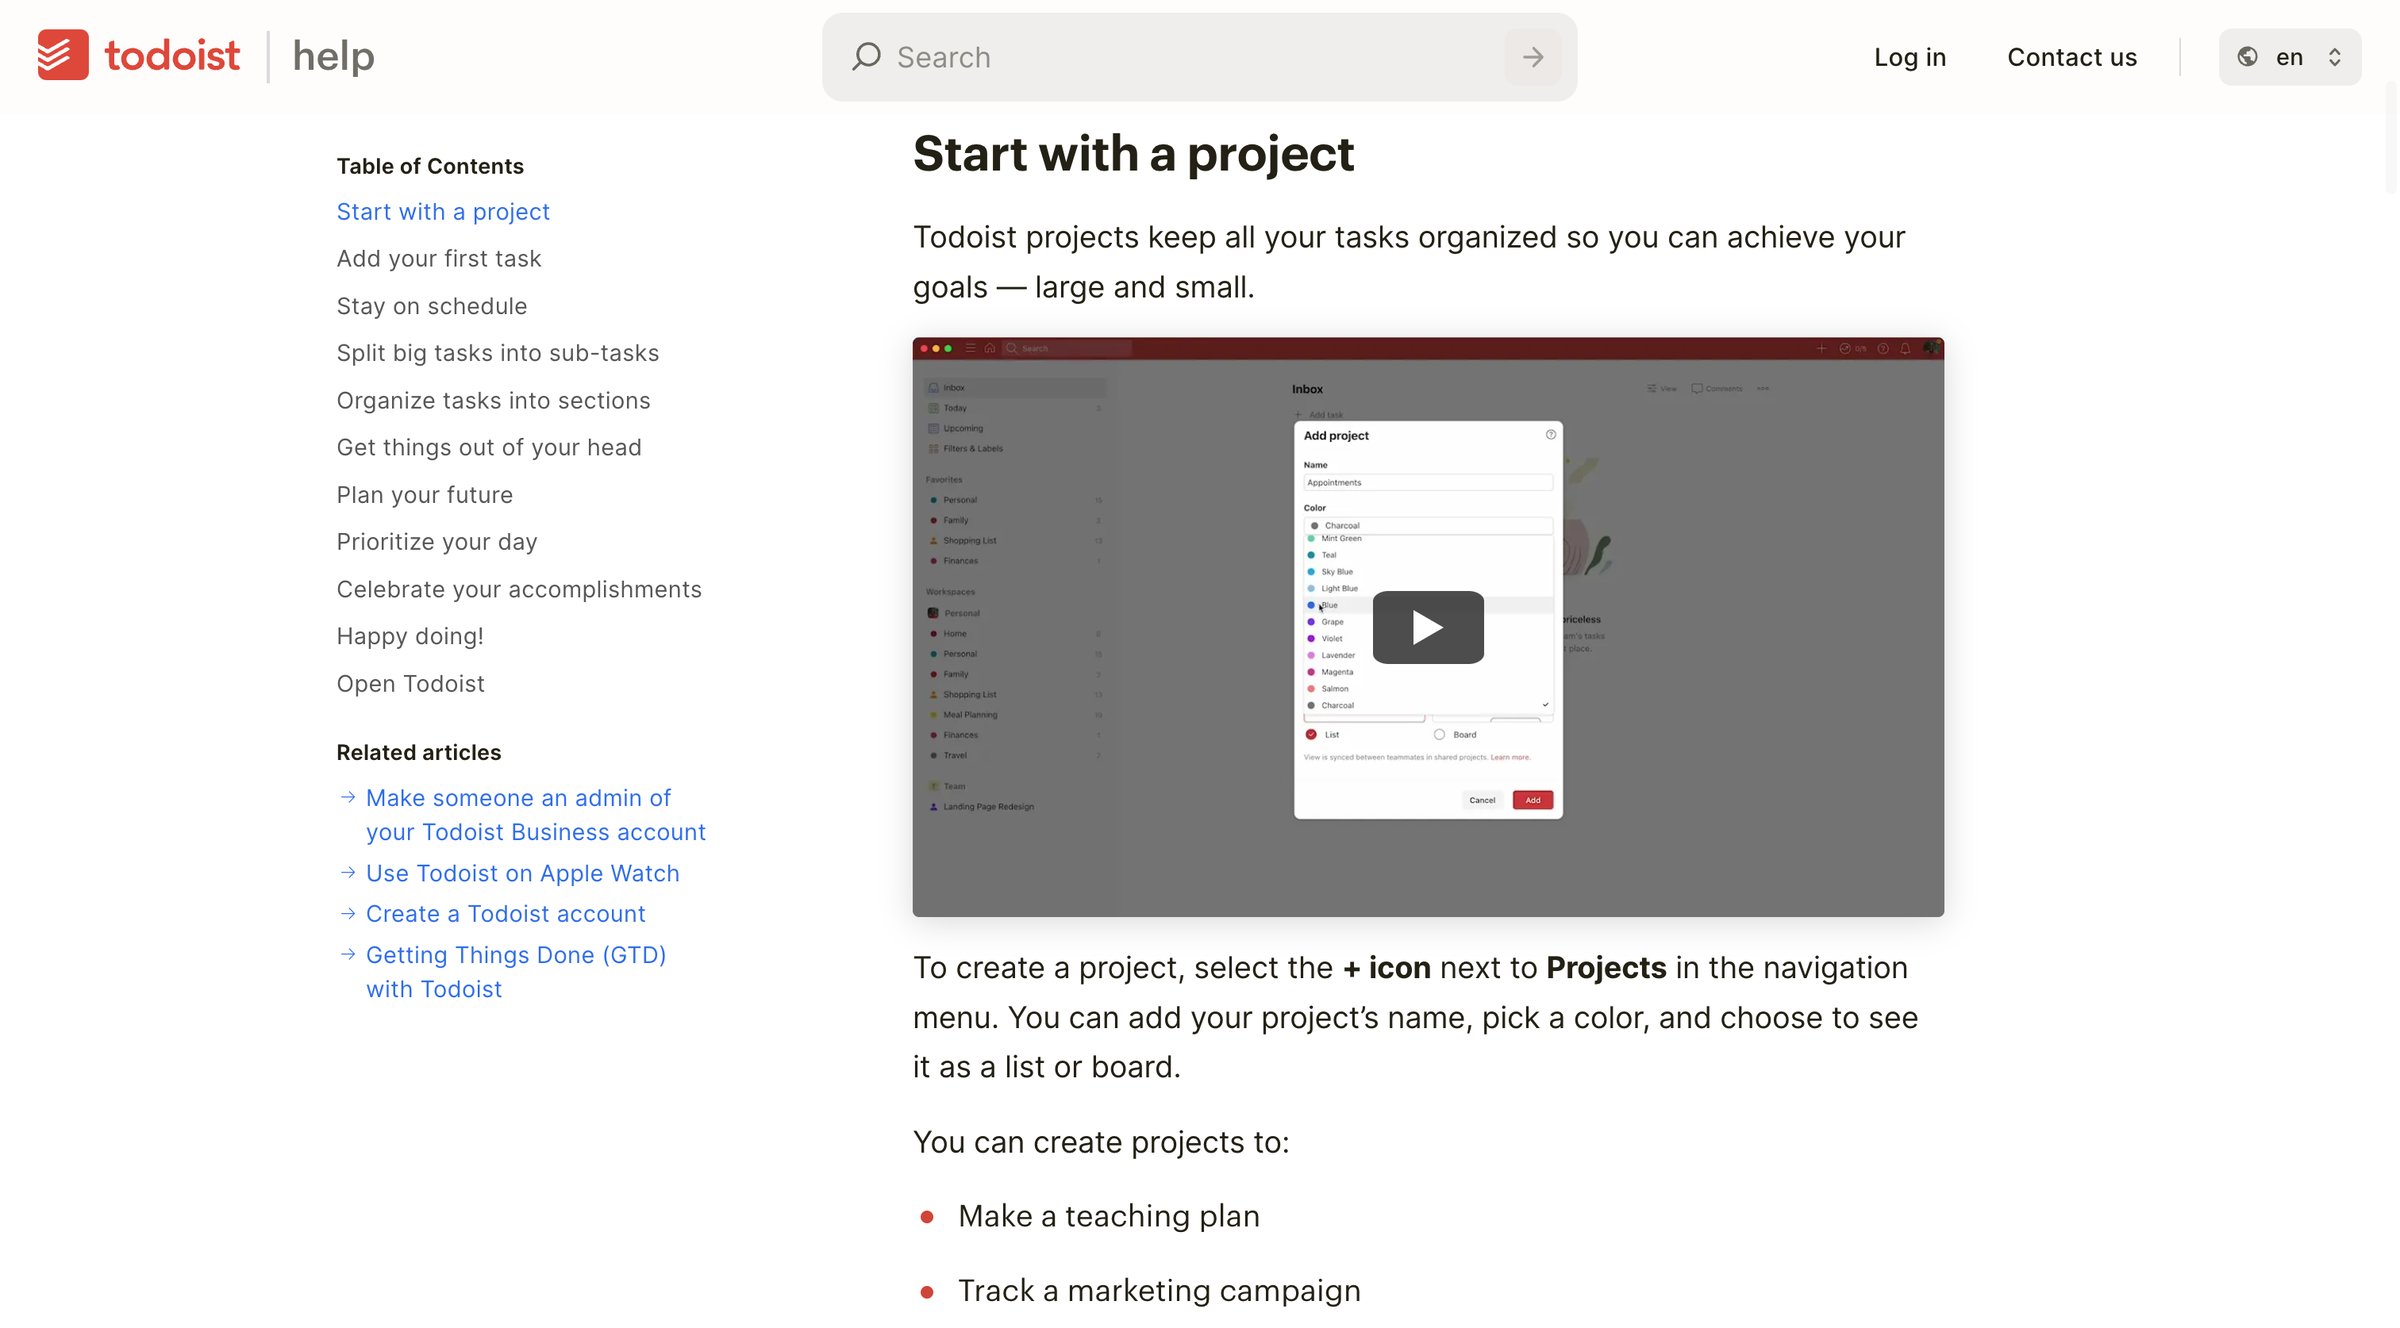Viewport: 2400px width, 1328px height.
Task: Jump to Organize tasks into sections
Action: 493,401
